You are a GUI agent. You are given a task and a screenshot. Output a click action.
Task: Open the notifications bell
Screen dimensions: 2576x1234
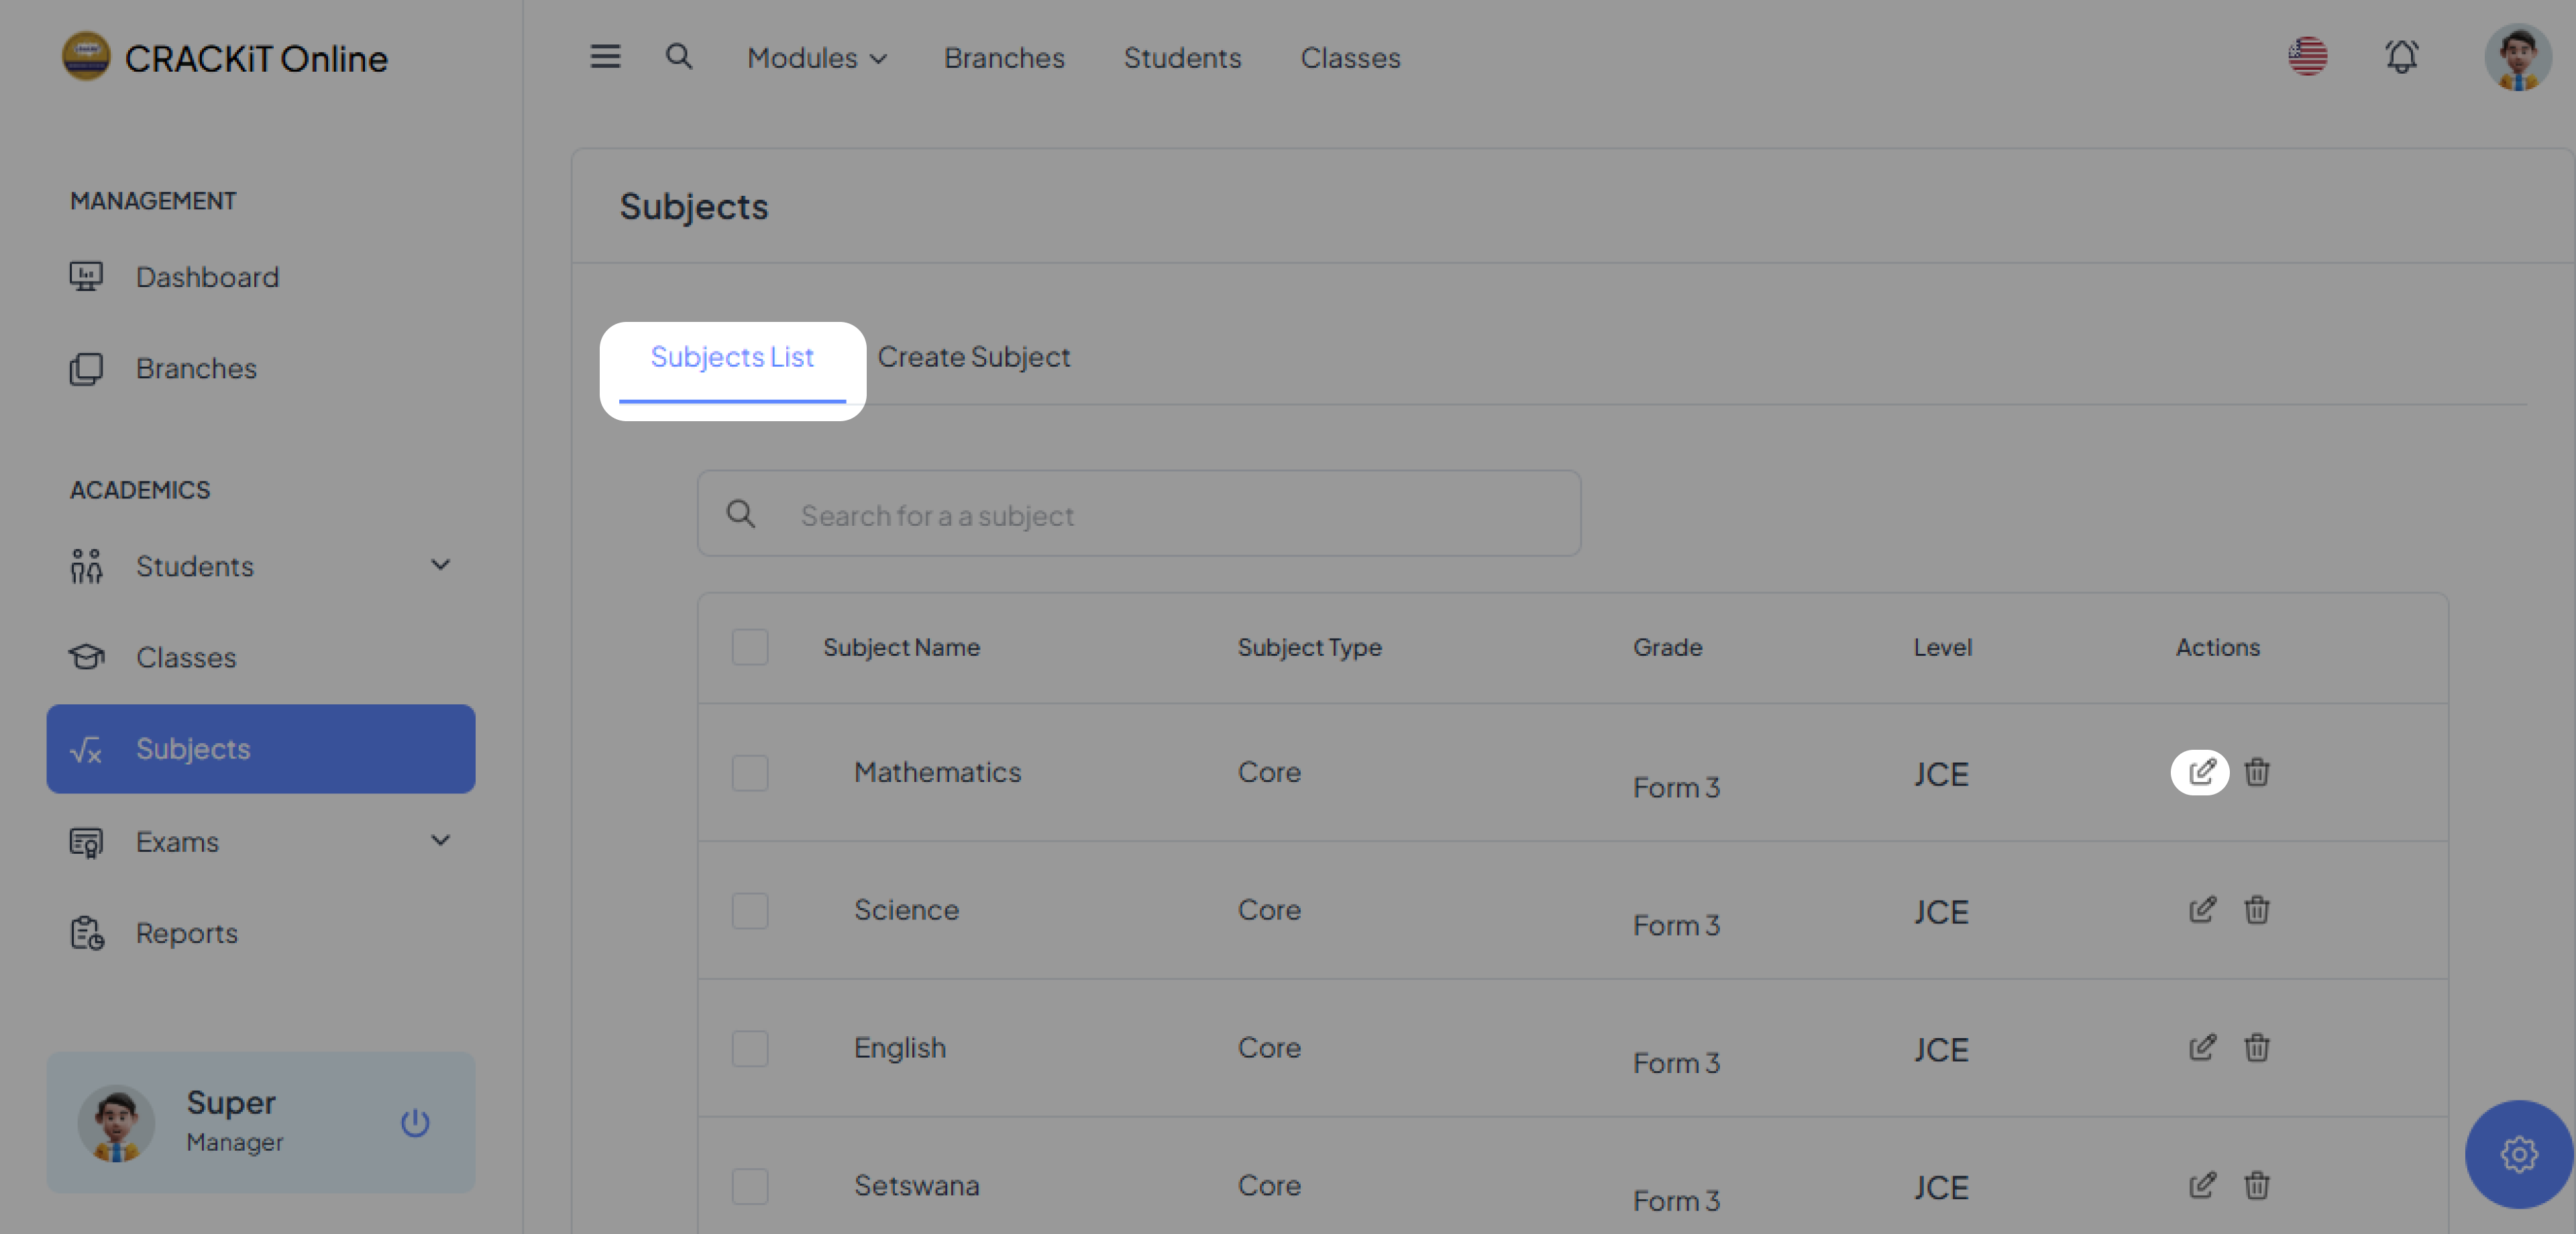click(2401, 57)
